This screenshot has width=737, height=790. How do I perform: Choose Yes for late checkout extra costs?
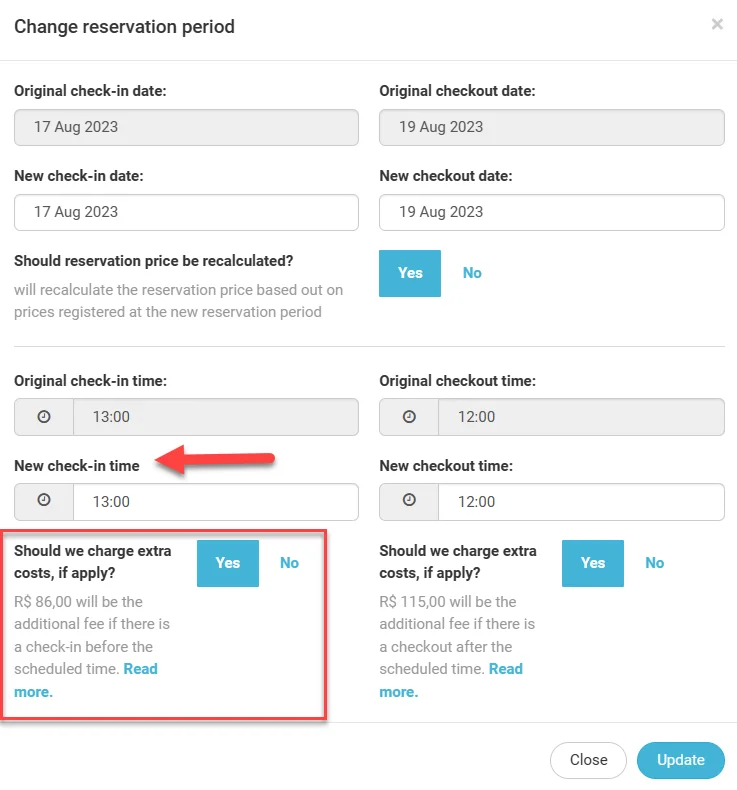point(593,563)
